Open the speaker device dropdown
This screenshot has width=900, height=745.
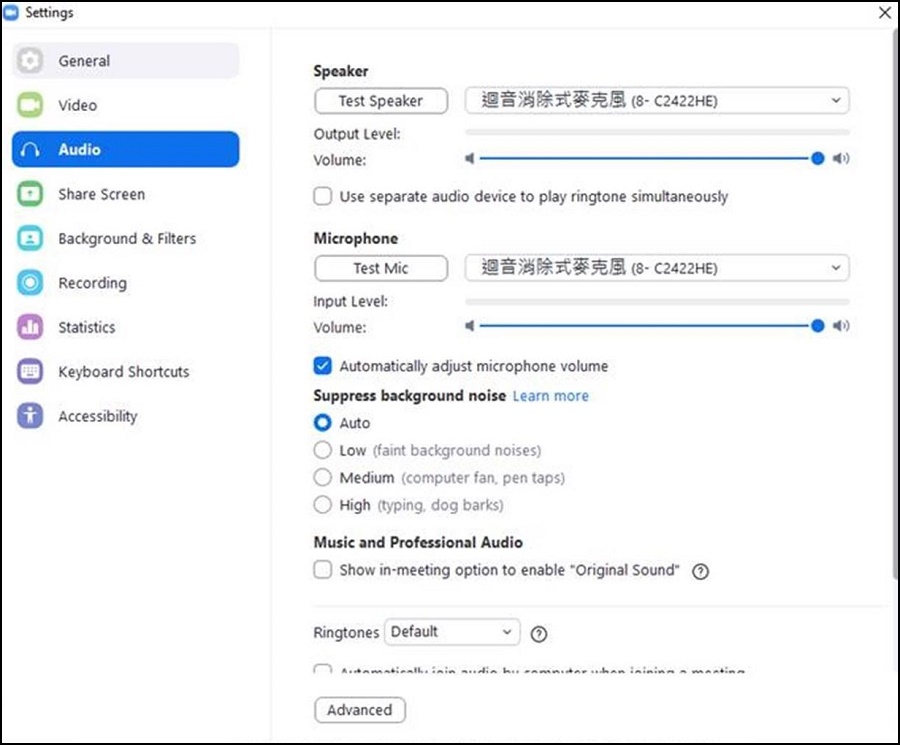836,100
